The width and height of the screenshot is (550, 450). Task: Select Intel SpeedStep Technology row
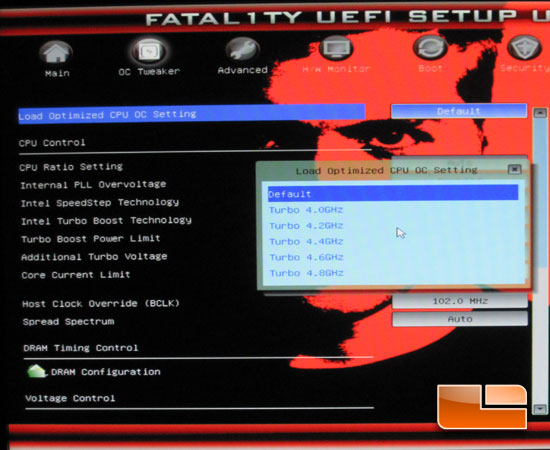pyautogui.click(x=100, y=203)
